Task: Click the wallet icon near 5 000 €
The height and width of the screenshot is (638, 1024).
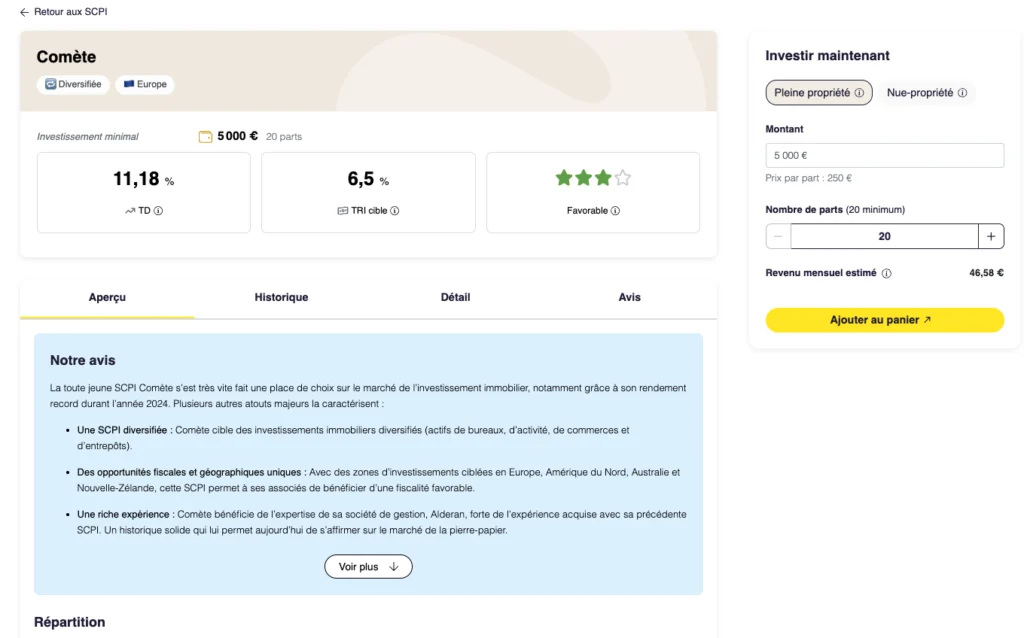Action: (x=205, y=135)
